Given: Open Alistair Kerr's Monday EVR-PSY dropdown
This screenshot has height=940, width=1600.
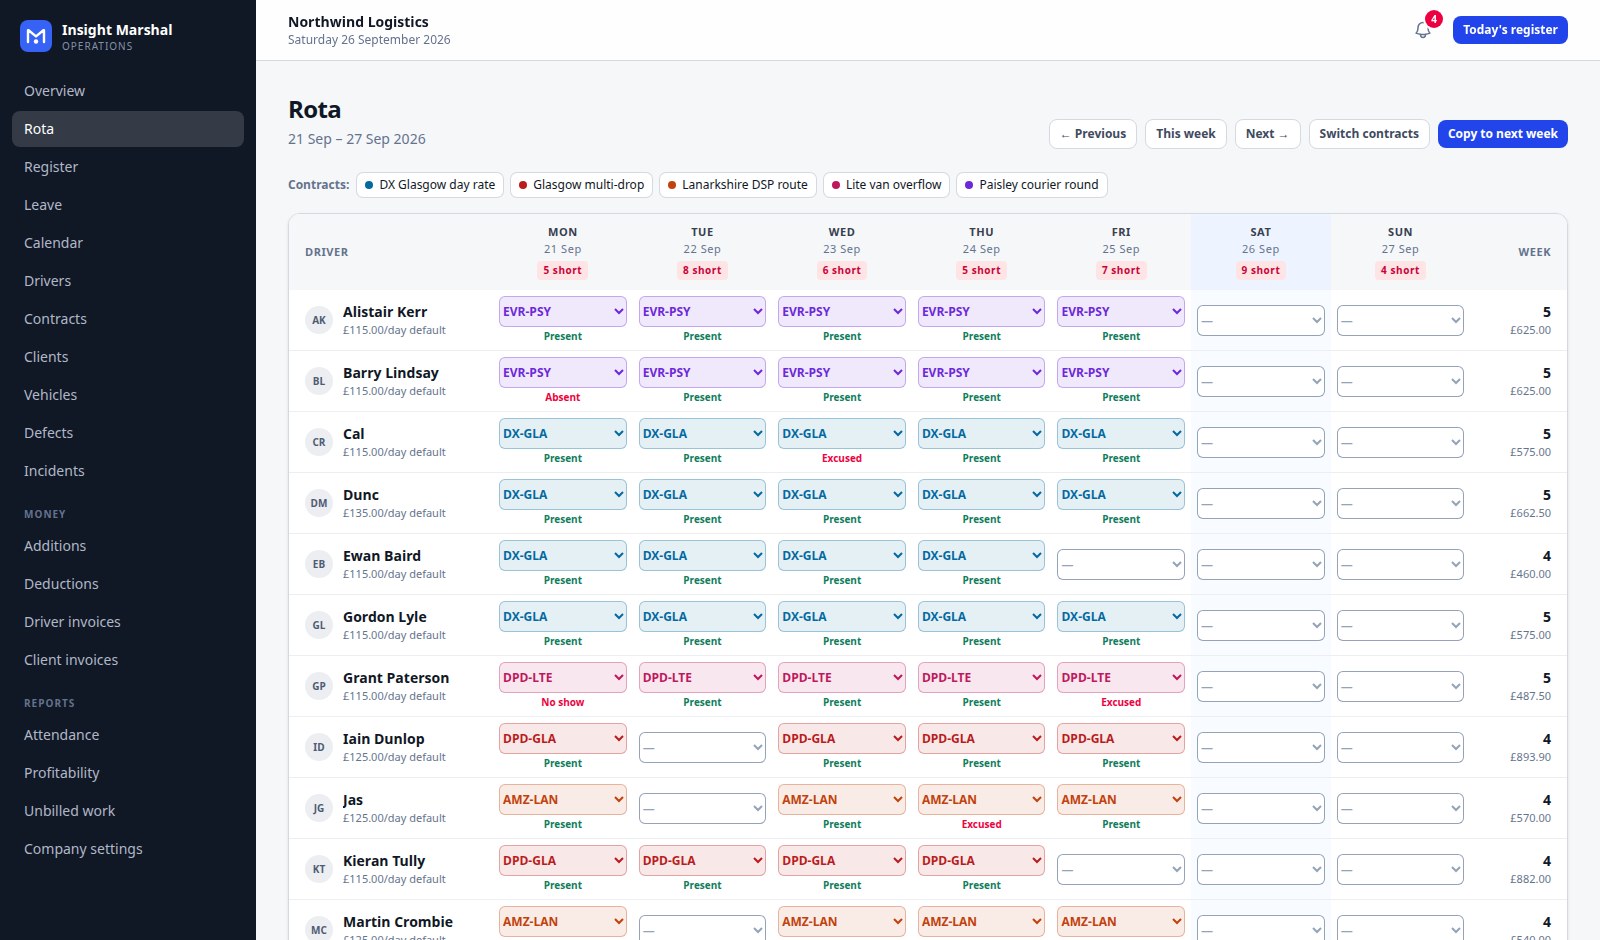Looking at the screenshot, I should (563, 311).
